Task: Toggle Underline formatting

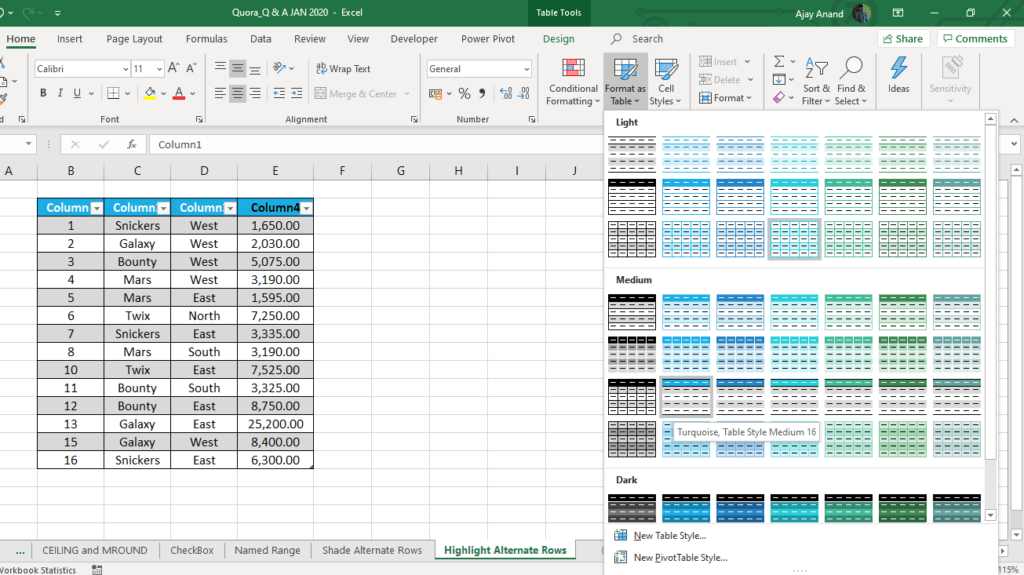Action: [77, 93]
